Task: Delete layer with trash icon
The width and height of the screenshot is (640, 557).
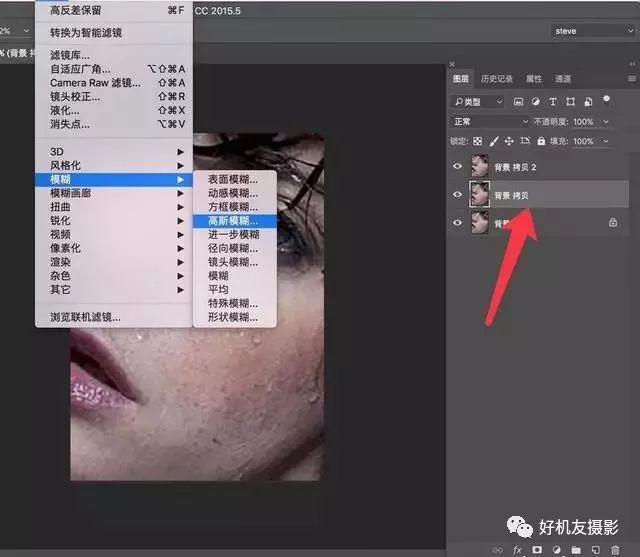Action: coord(615,550)
